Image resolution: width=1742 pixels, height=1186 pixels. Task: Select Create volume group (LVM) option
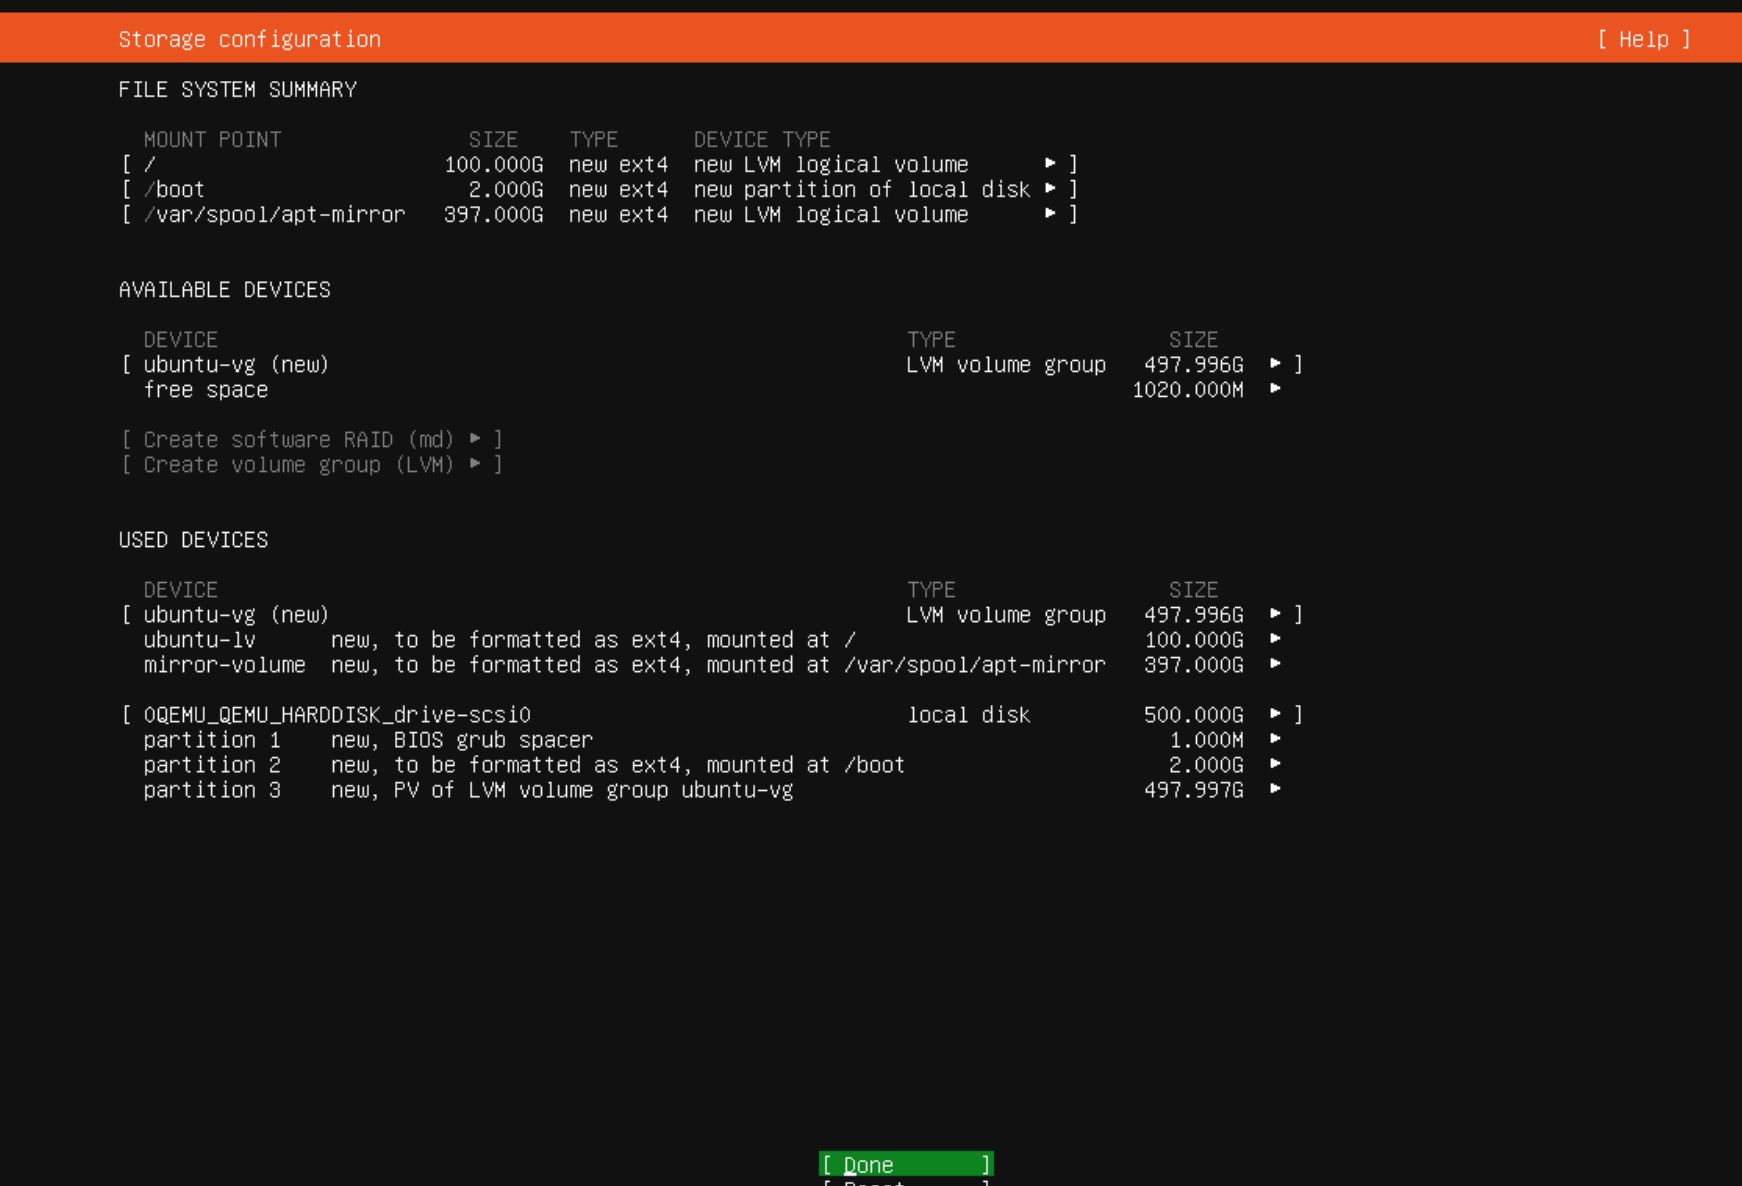click(x=311, y=464)
